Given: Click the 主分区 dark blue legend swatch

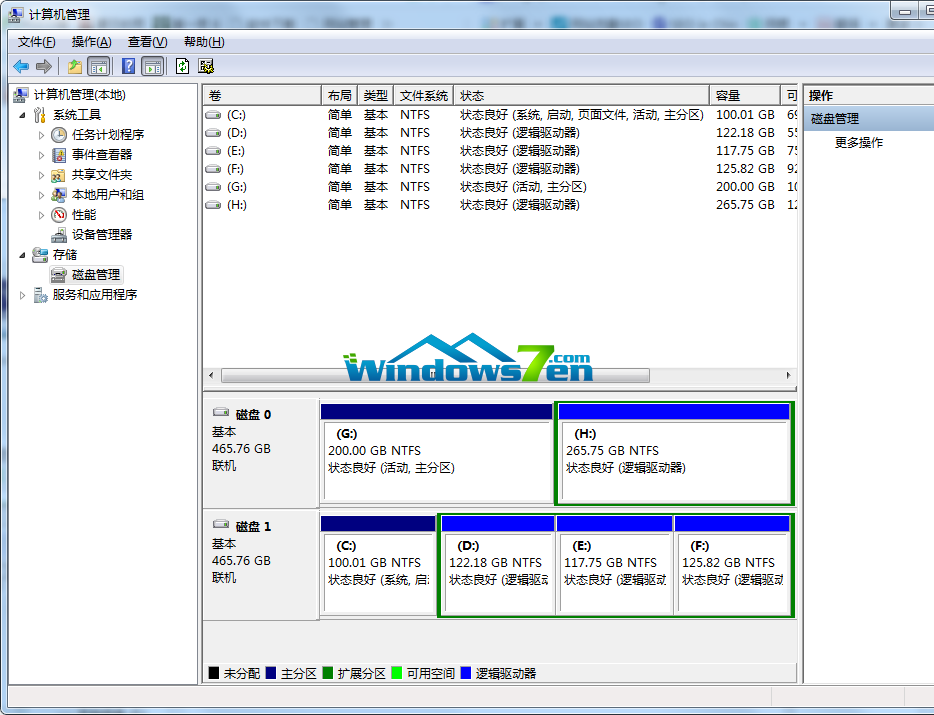Looking at the screenshot, I should (x=271, y=673).
